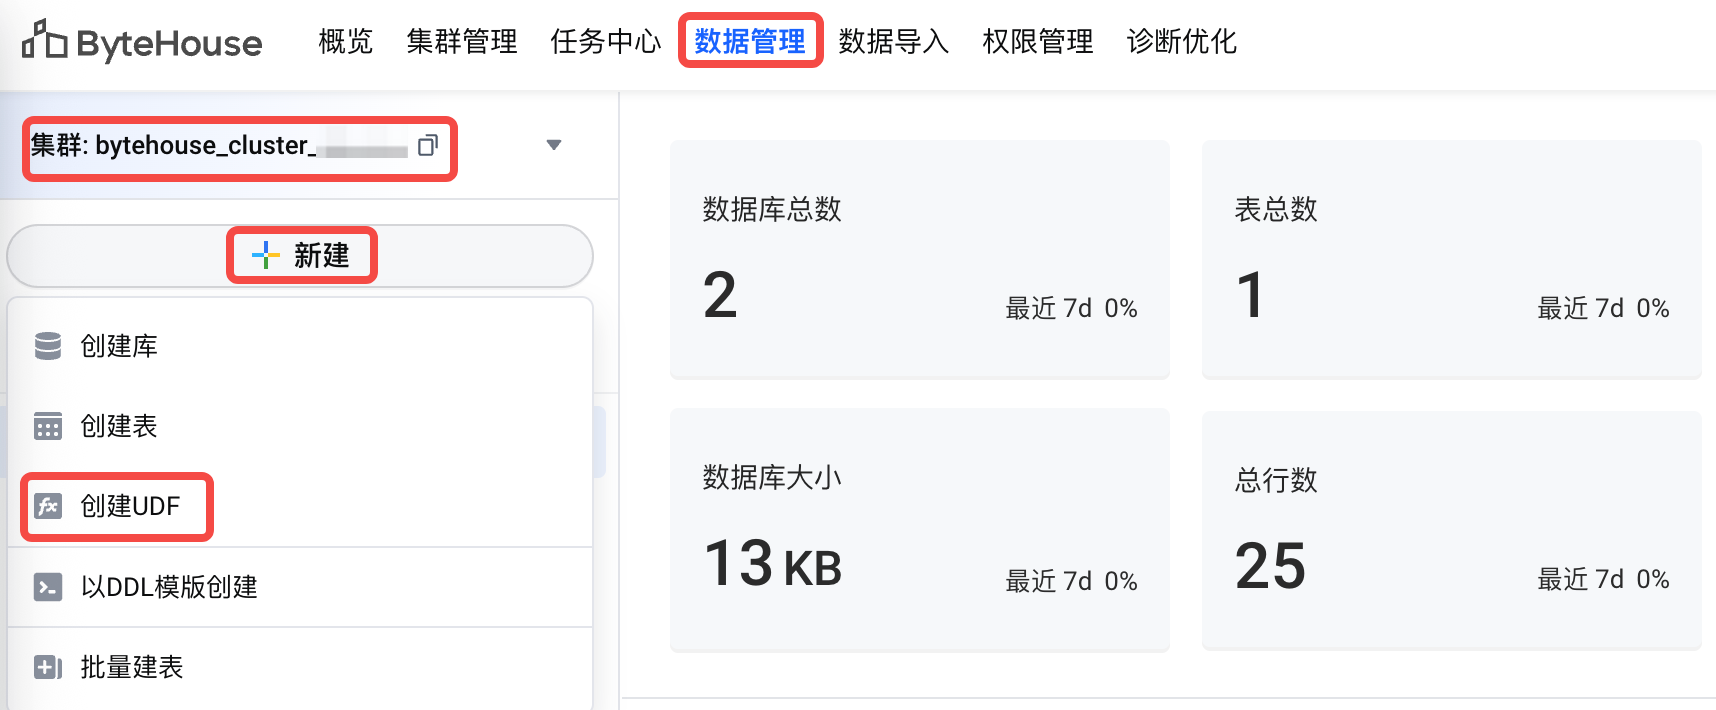Image resolution: width=1716 pixels, height=710 pixels.
Task: Click the terminal icon beside 以DDL模版创建
Action: coord(48,587)
